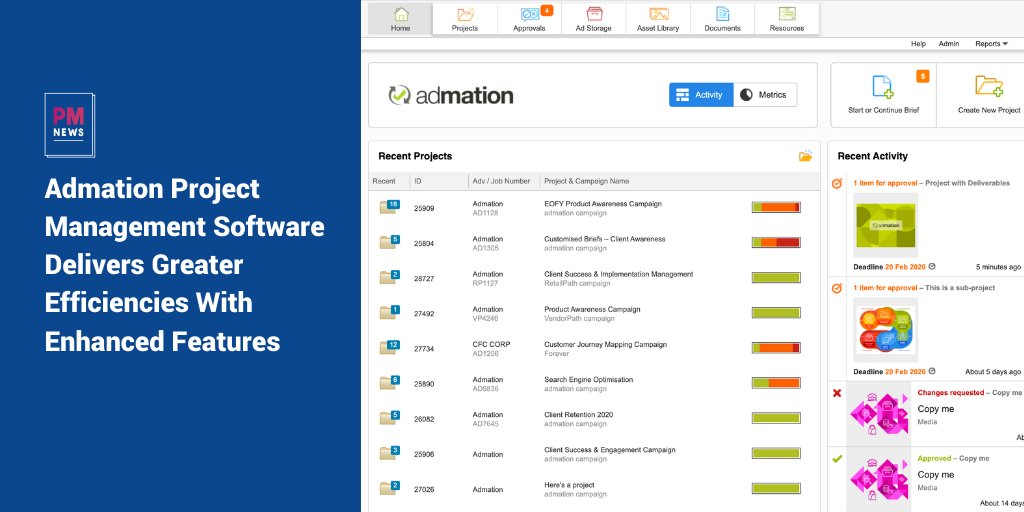Open the Help link

(x=918, y=44)
